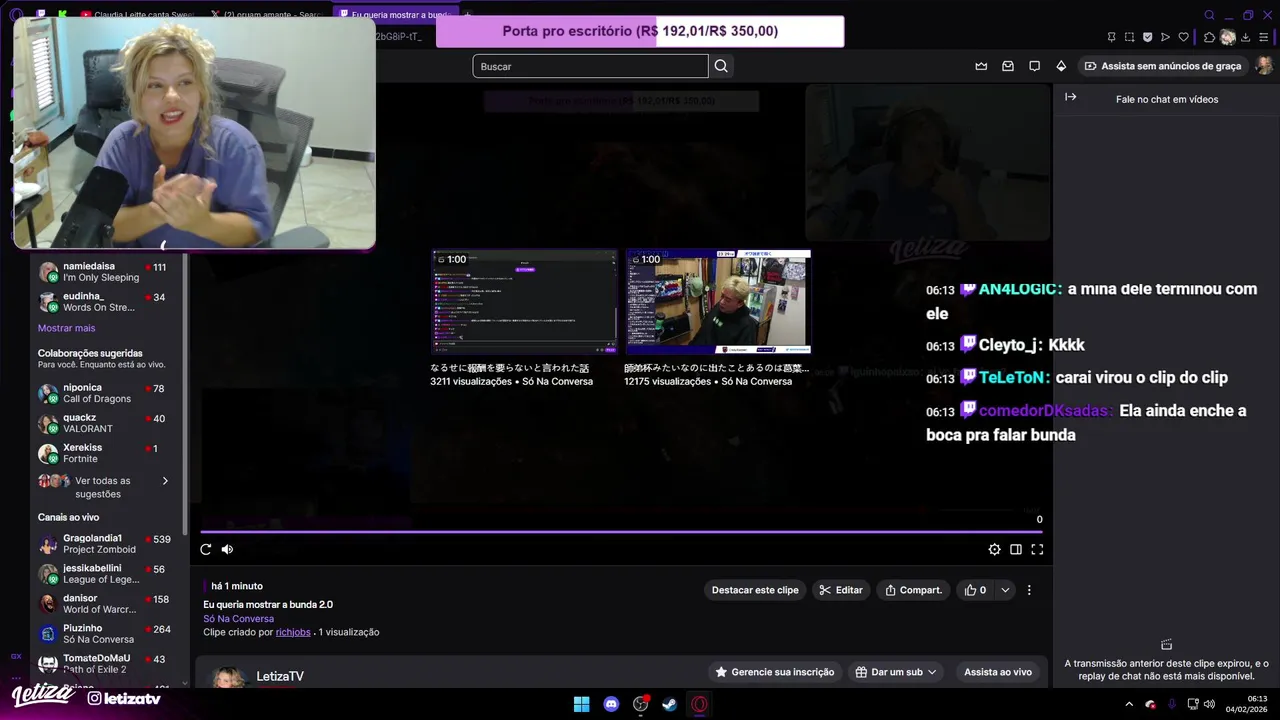Open browser easy setup sliders icon
This screenshot has width=1280, height=720.
(x=1266, y=37)
